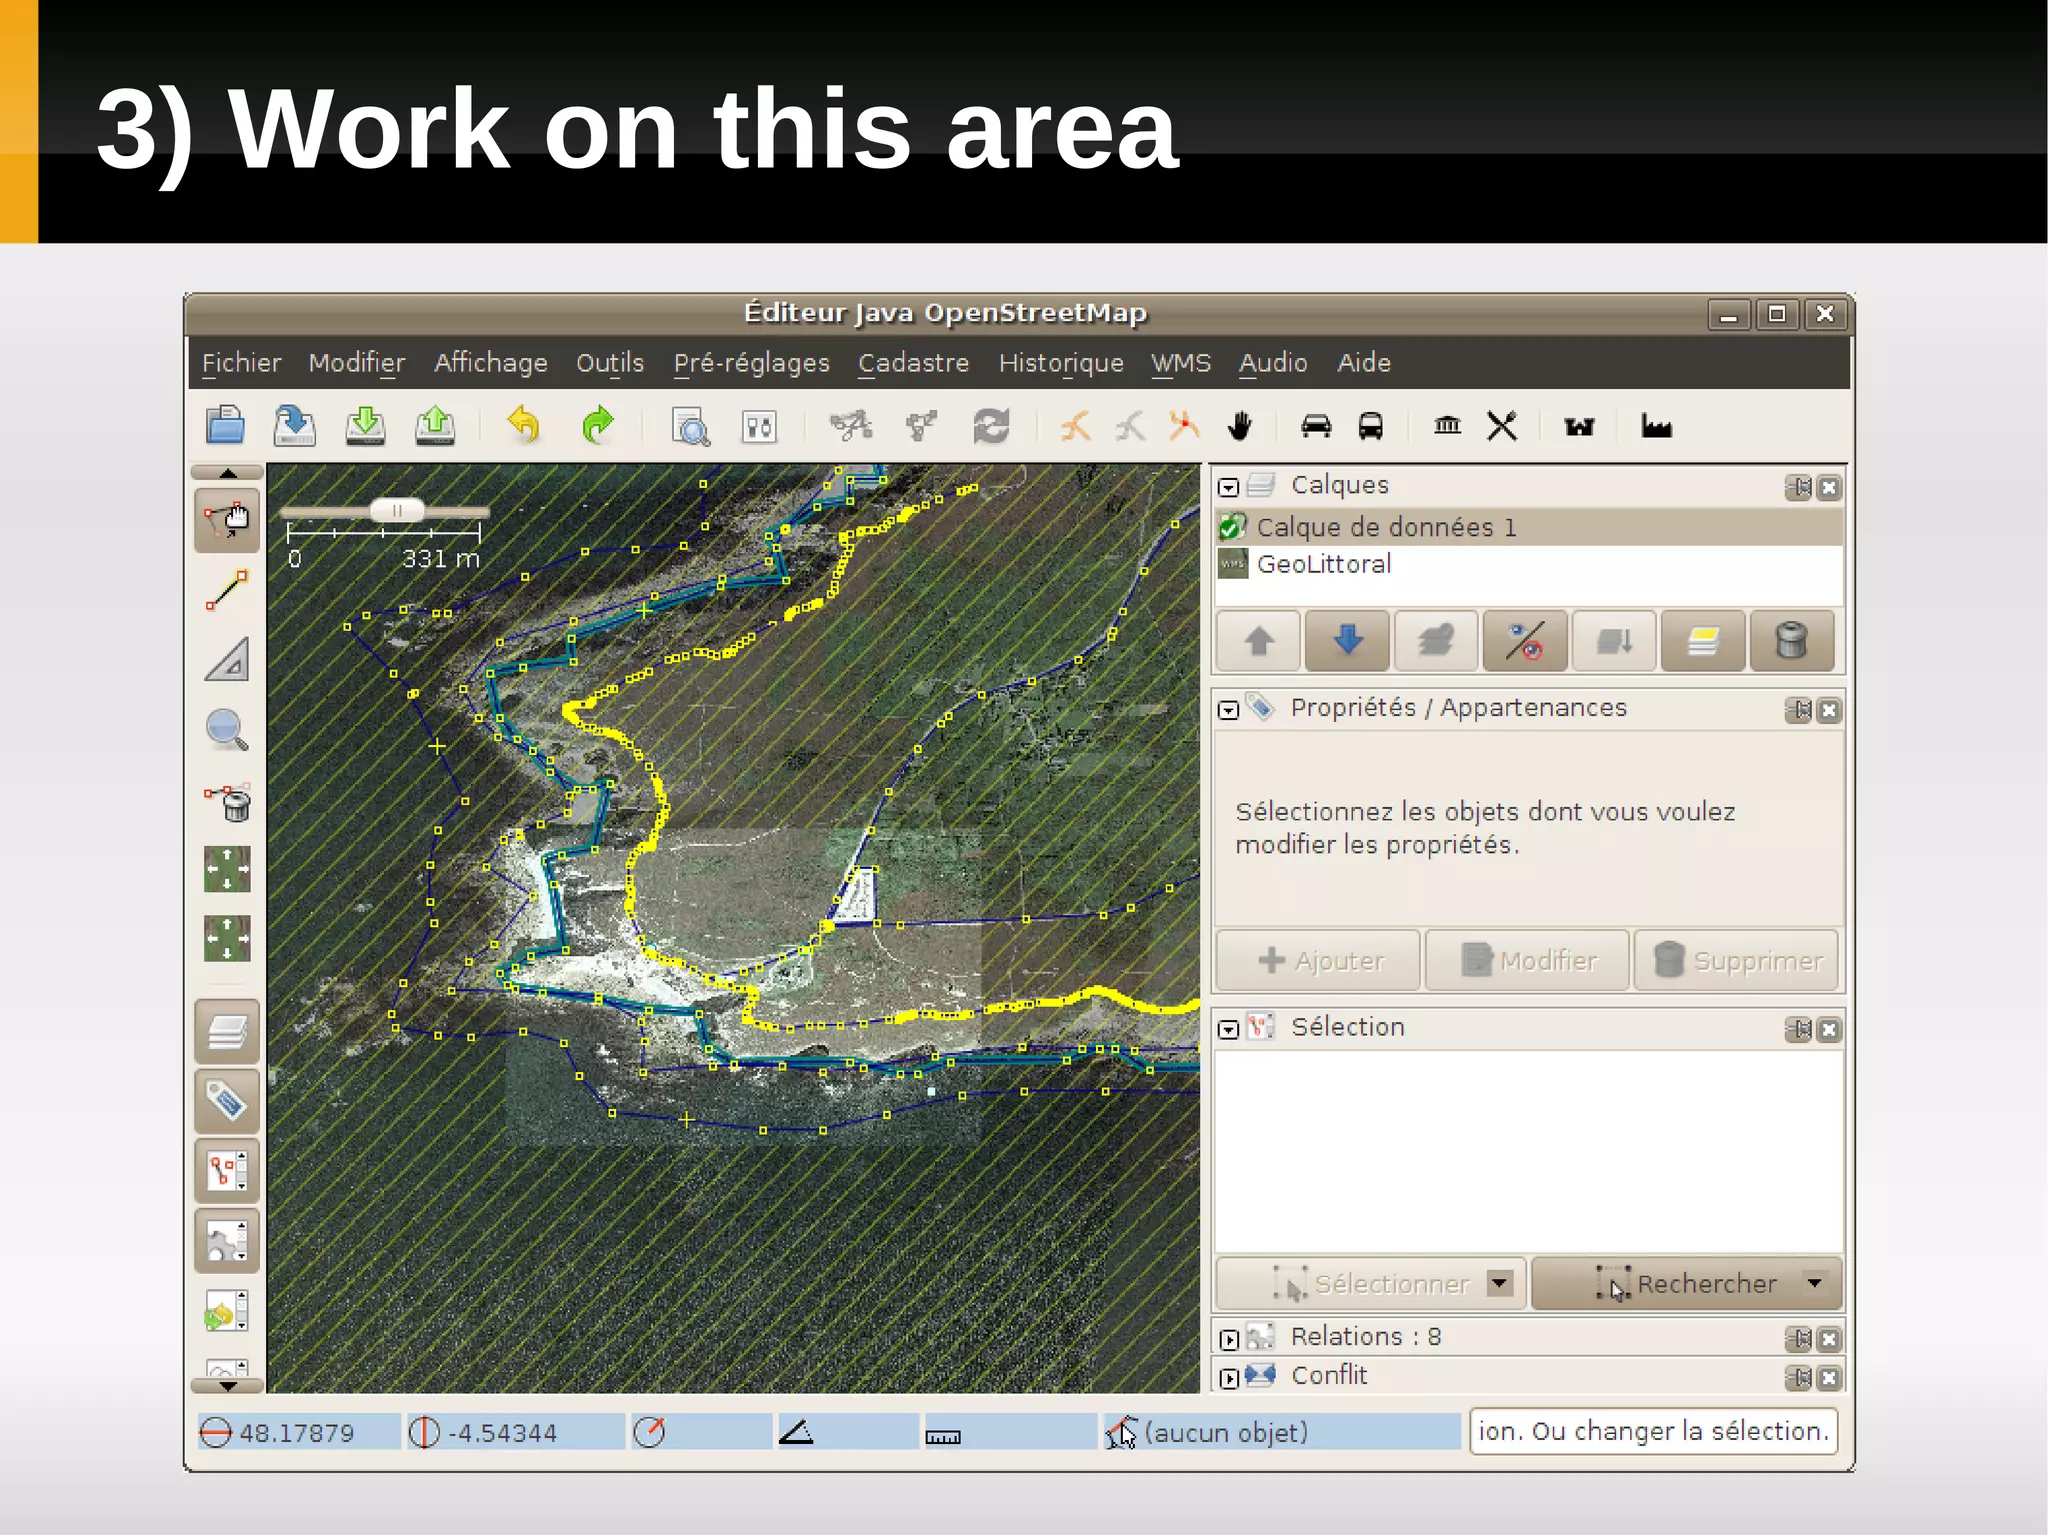Click the museum building preset icon
2048x1535 pixels.
(1447, 426)
